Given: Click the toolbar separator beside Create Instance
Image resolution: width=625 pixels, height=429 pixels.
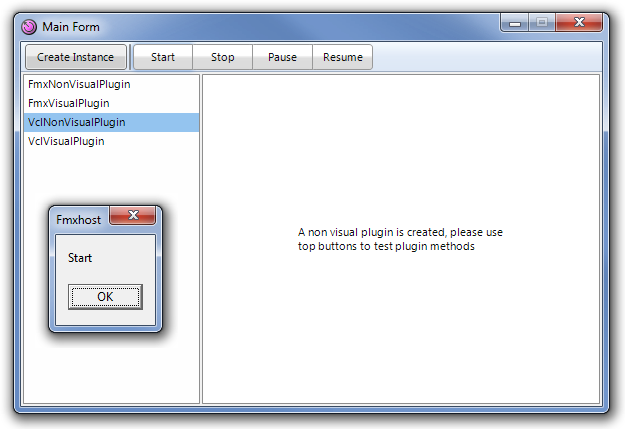Looking at the screenshot, I should point(130,57).
